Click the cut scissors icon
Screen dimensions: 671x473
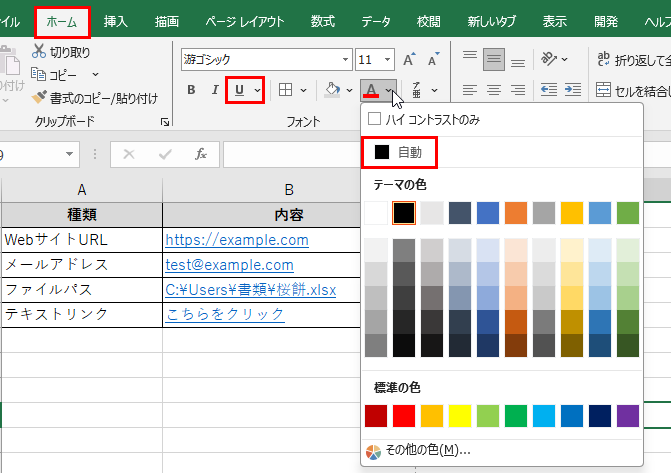[x=39, y=52]
